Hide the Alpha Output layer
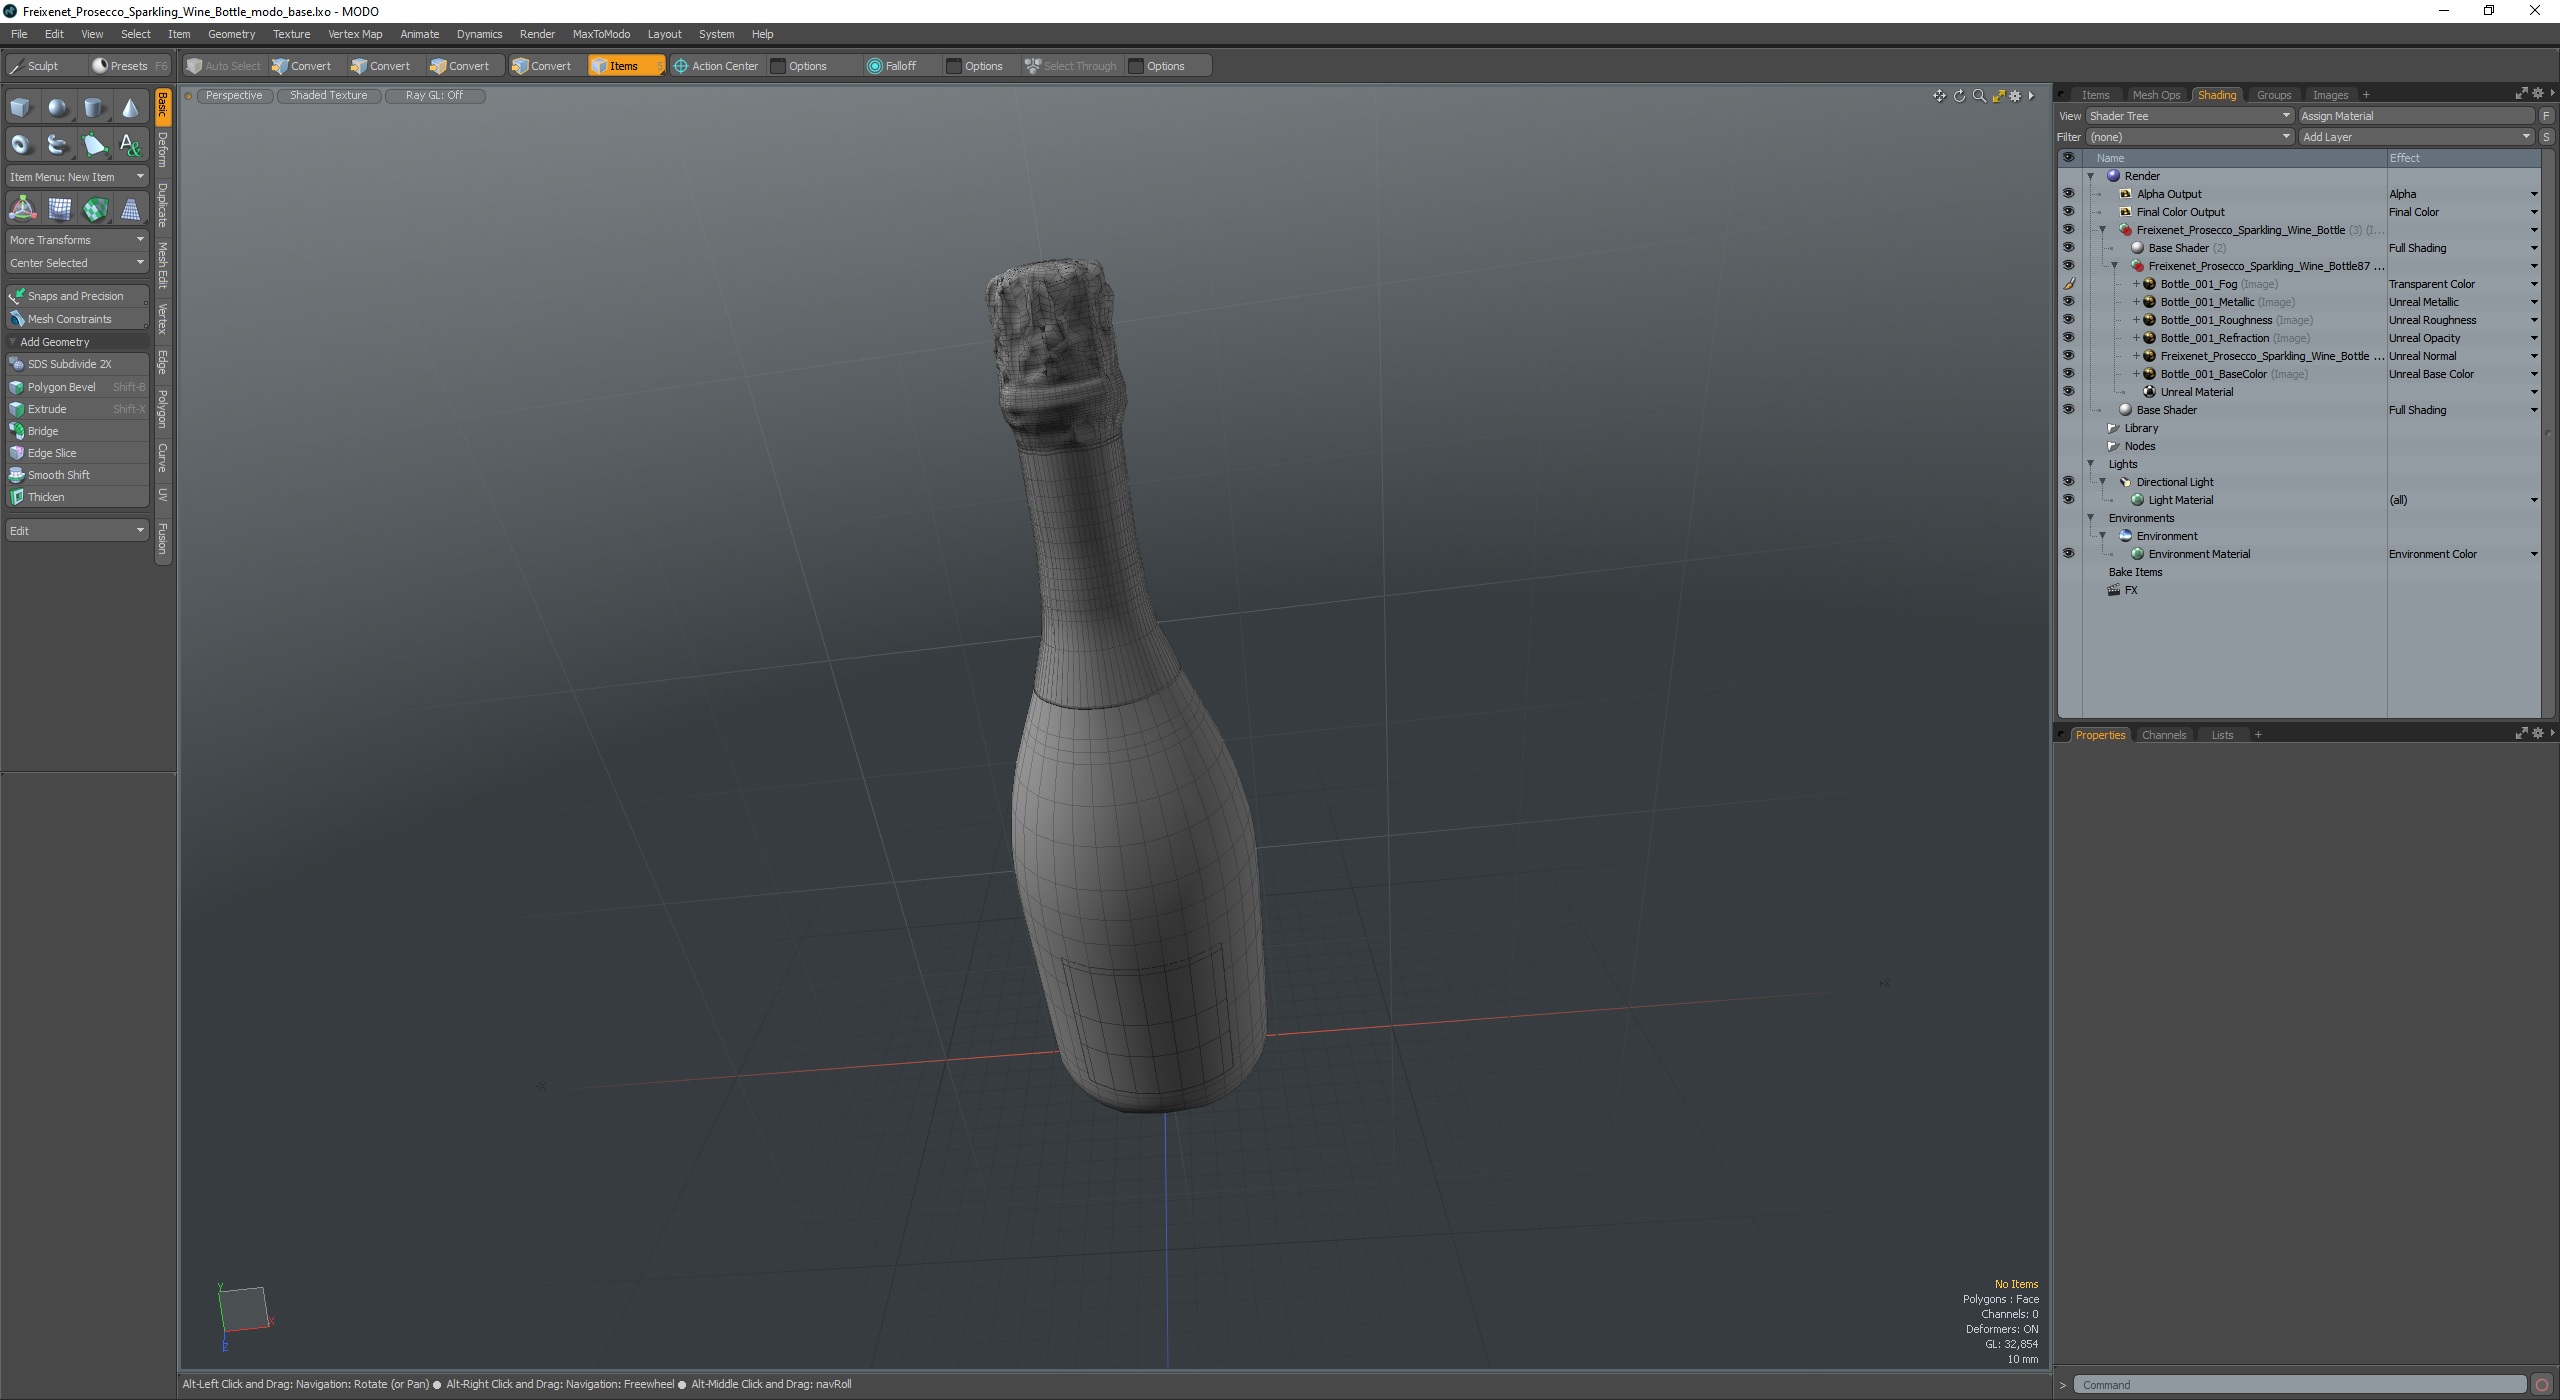The width and height of the screenshot is (2560, 1400). tap(2068, 194)
